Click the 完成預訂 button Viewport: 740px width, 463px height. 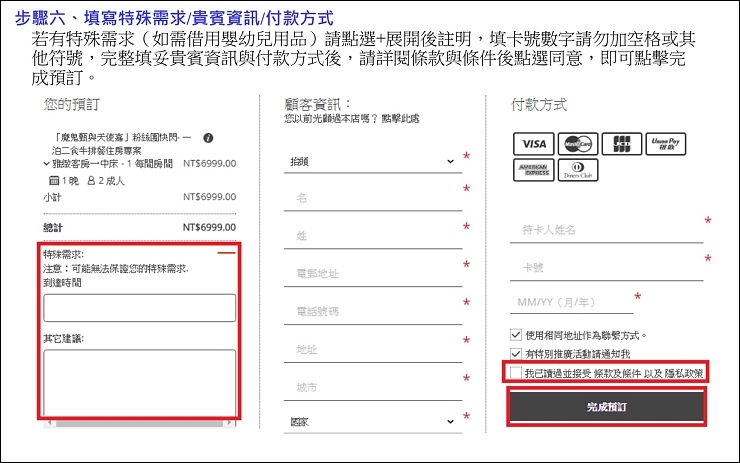pos(606,407)
